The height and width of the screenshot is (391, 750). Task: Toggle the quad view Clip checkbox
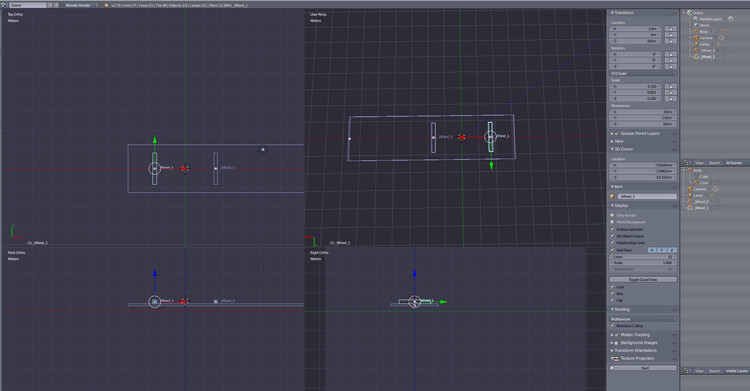(612, 300)
